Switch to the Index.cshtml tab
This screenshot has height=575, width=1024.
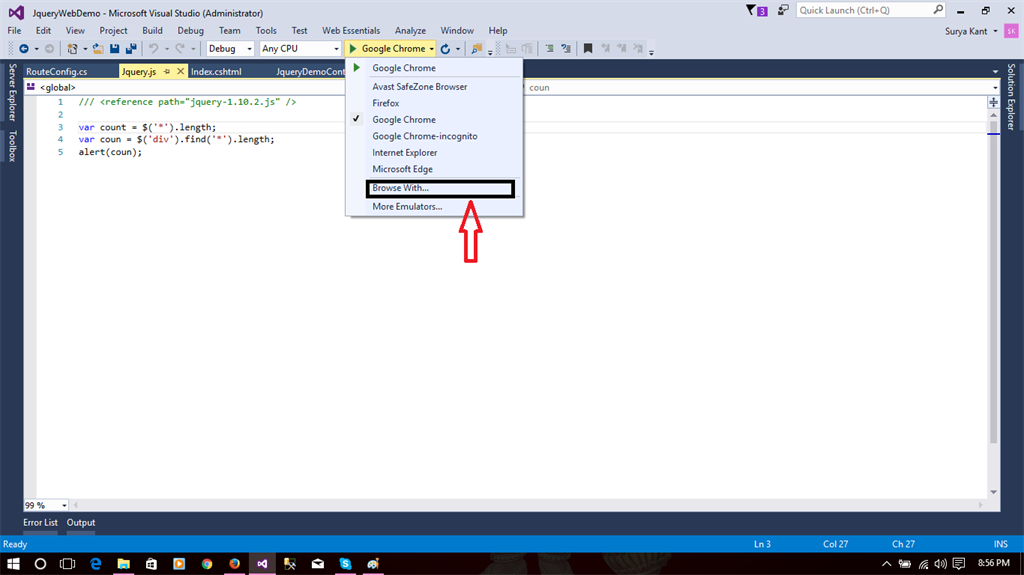(x=216, y=71)
